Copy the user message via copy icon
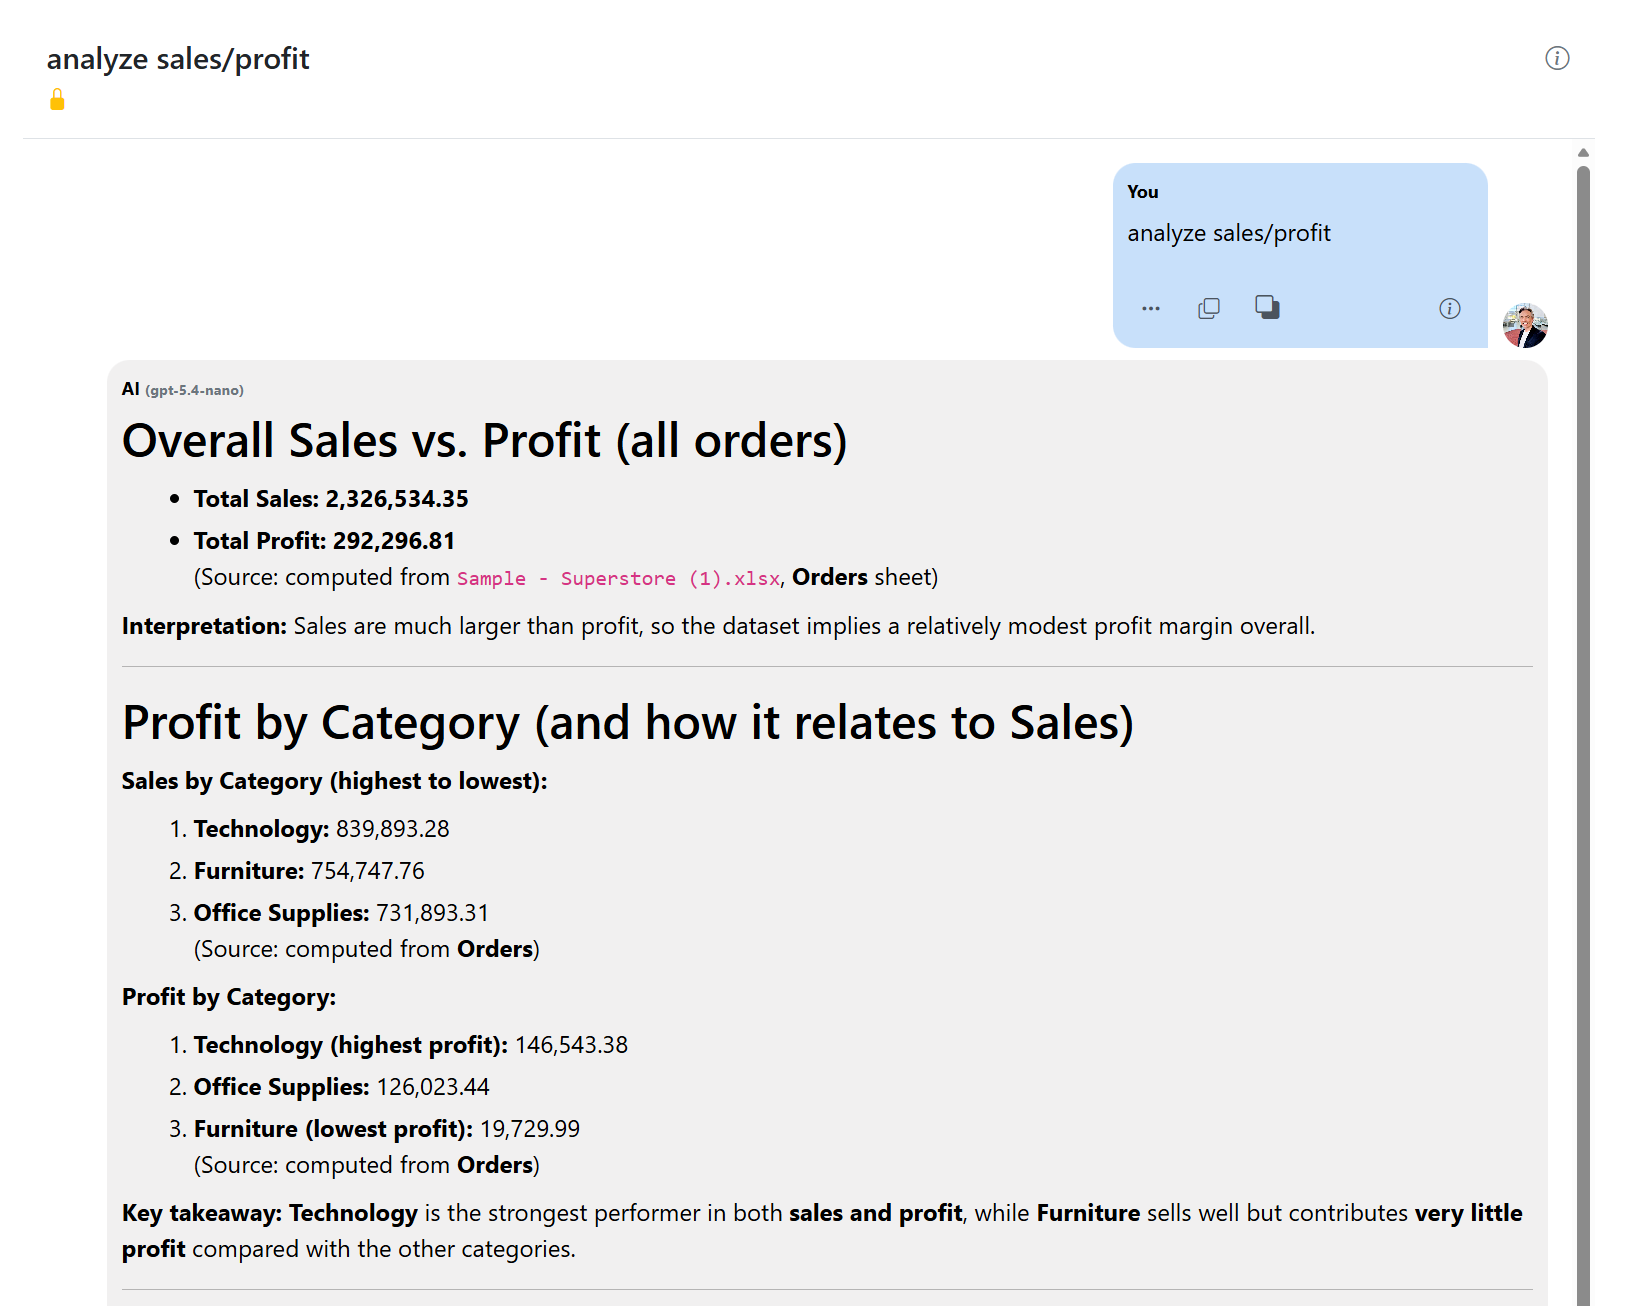Viewport: 1647px width, 1306px height. pos(1209,308)
